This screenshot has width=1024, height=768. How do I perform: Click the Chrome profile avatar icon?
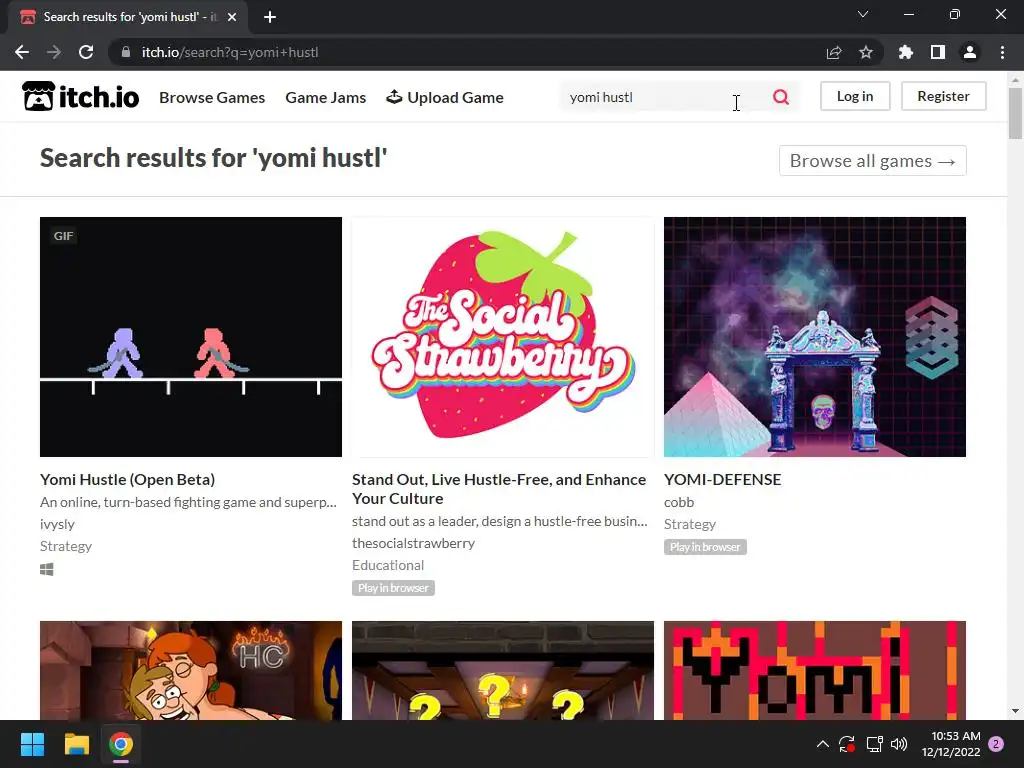click(970, 52)
